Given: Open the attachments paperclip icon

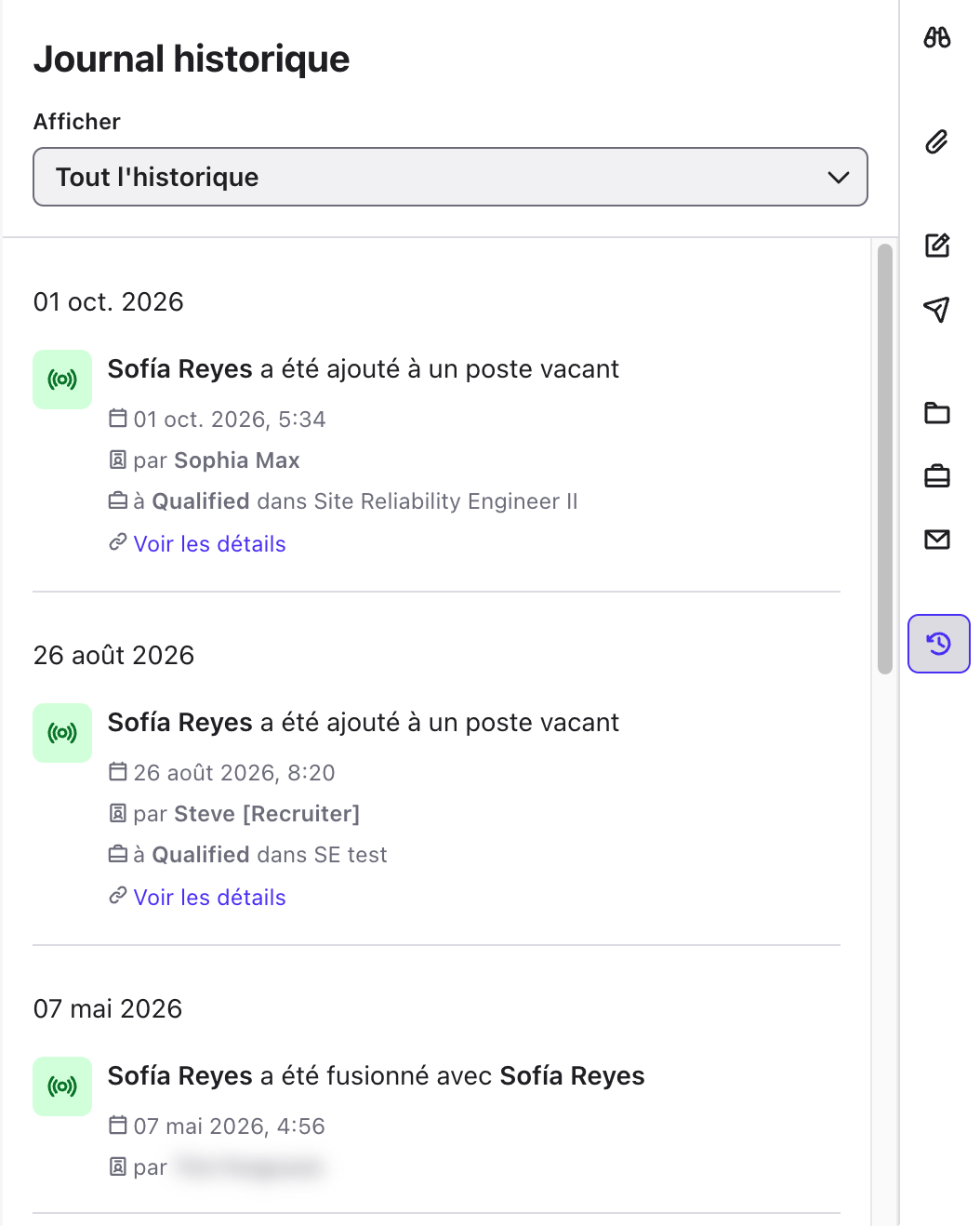Looking at the screenshot, I should 937,142.
